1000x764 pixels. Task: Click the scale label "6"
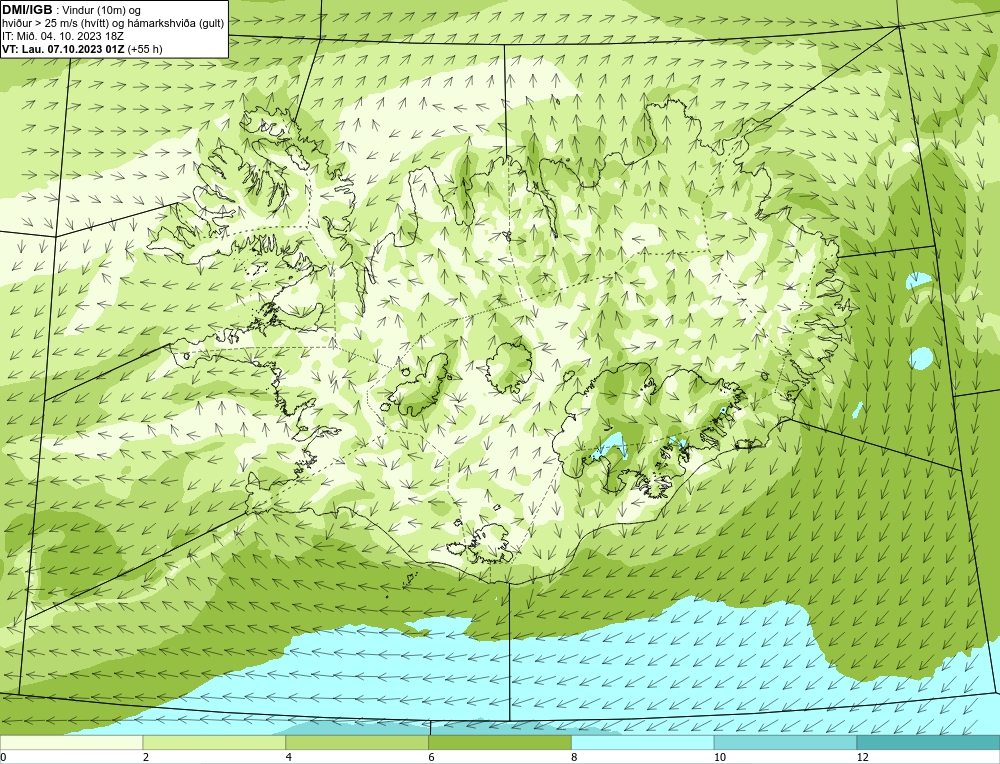coord(432,757)
